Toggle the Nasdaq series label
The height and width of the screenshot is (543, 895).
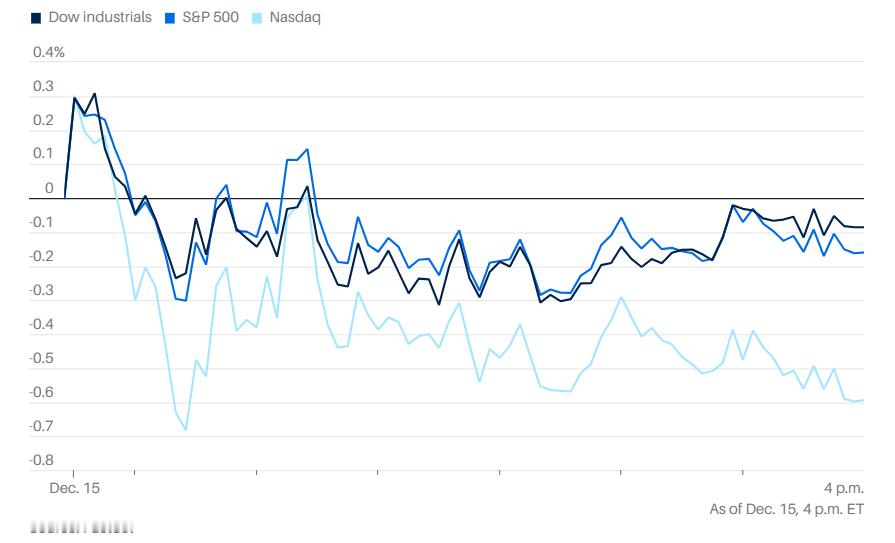pyautogui.click(x=295, y=18)
